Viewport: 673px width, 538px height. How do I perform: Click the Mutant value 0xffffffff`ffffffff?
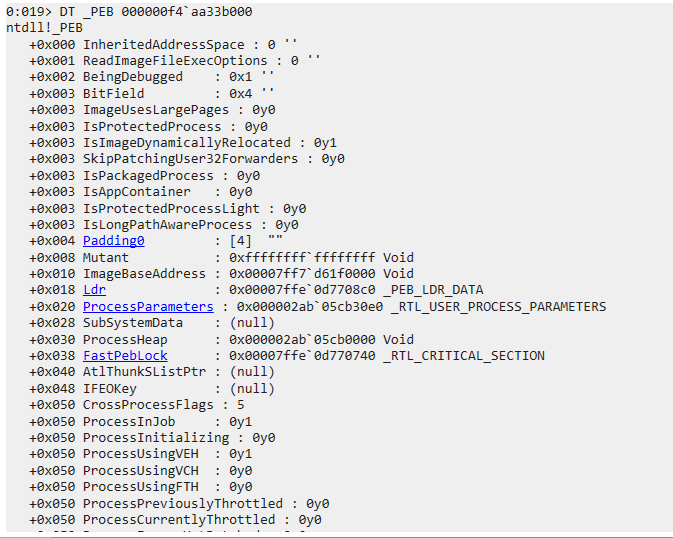click(302, 257)
